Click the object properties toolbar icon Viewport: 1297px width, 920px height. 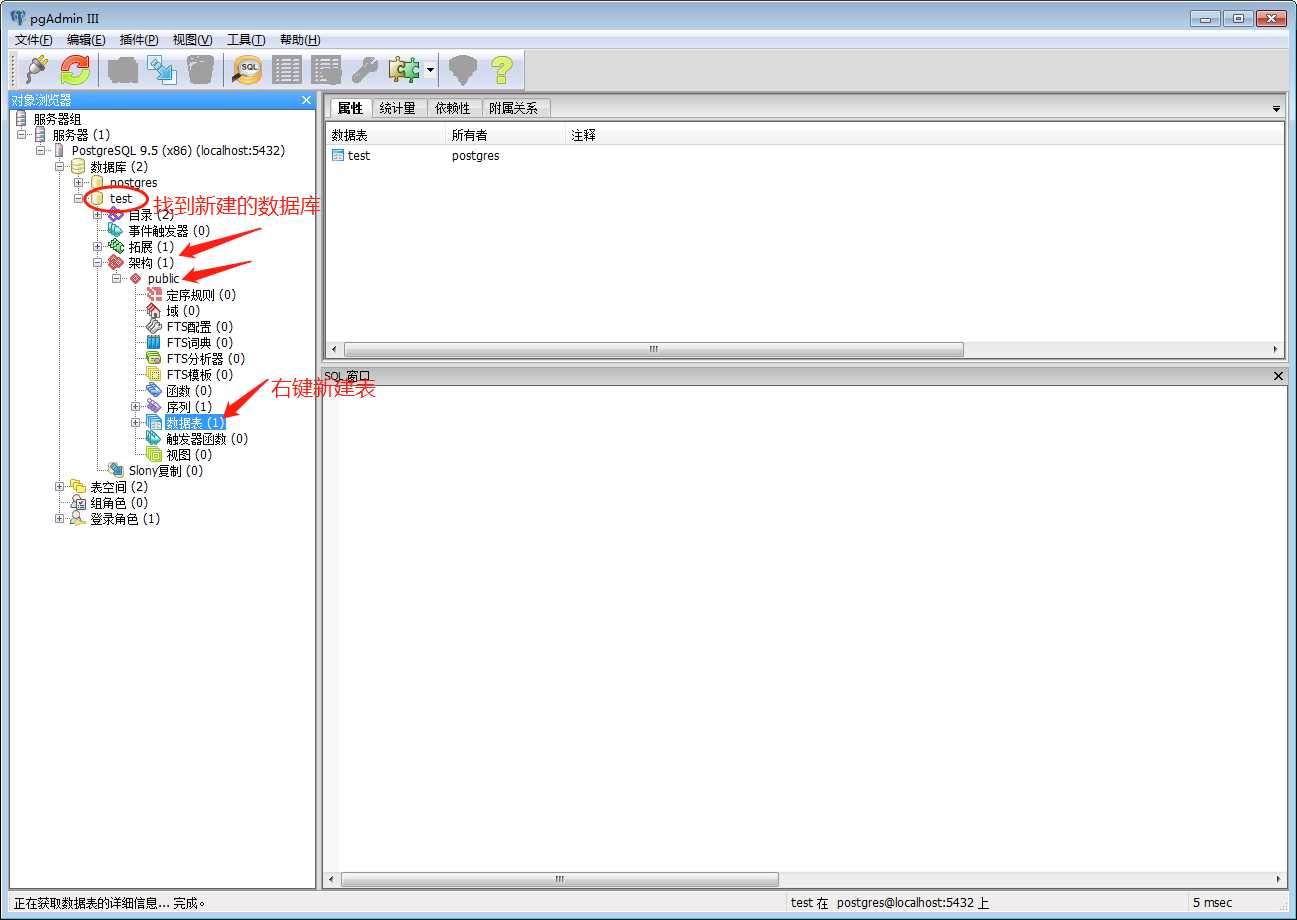click(123, 69)
